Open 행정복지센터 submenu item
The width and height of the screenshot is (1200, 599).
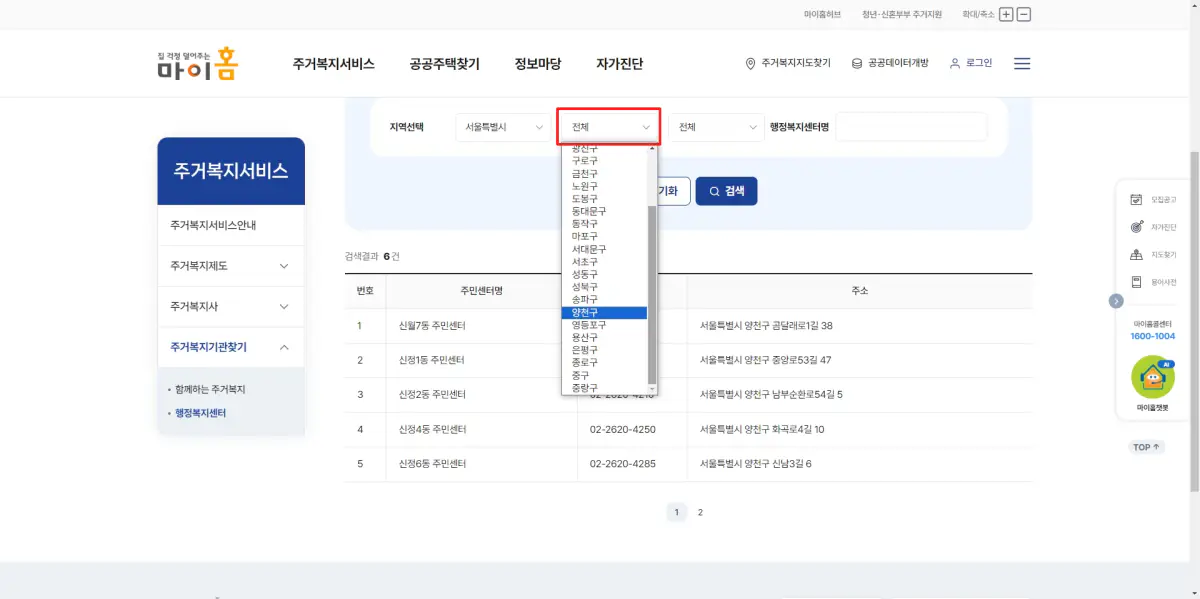coord(200,413)
